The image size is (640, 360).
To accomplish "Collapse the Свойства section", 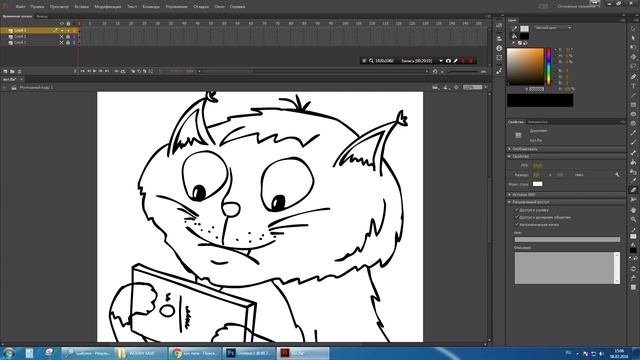I will pyautogui.click(x=509, y=156).
